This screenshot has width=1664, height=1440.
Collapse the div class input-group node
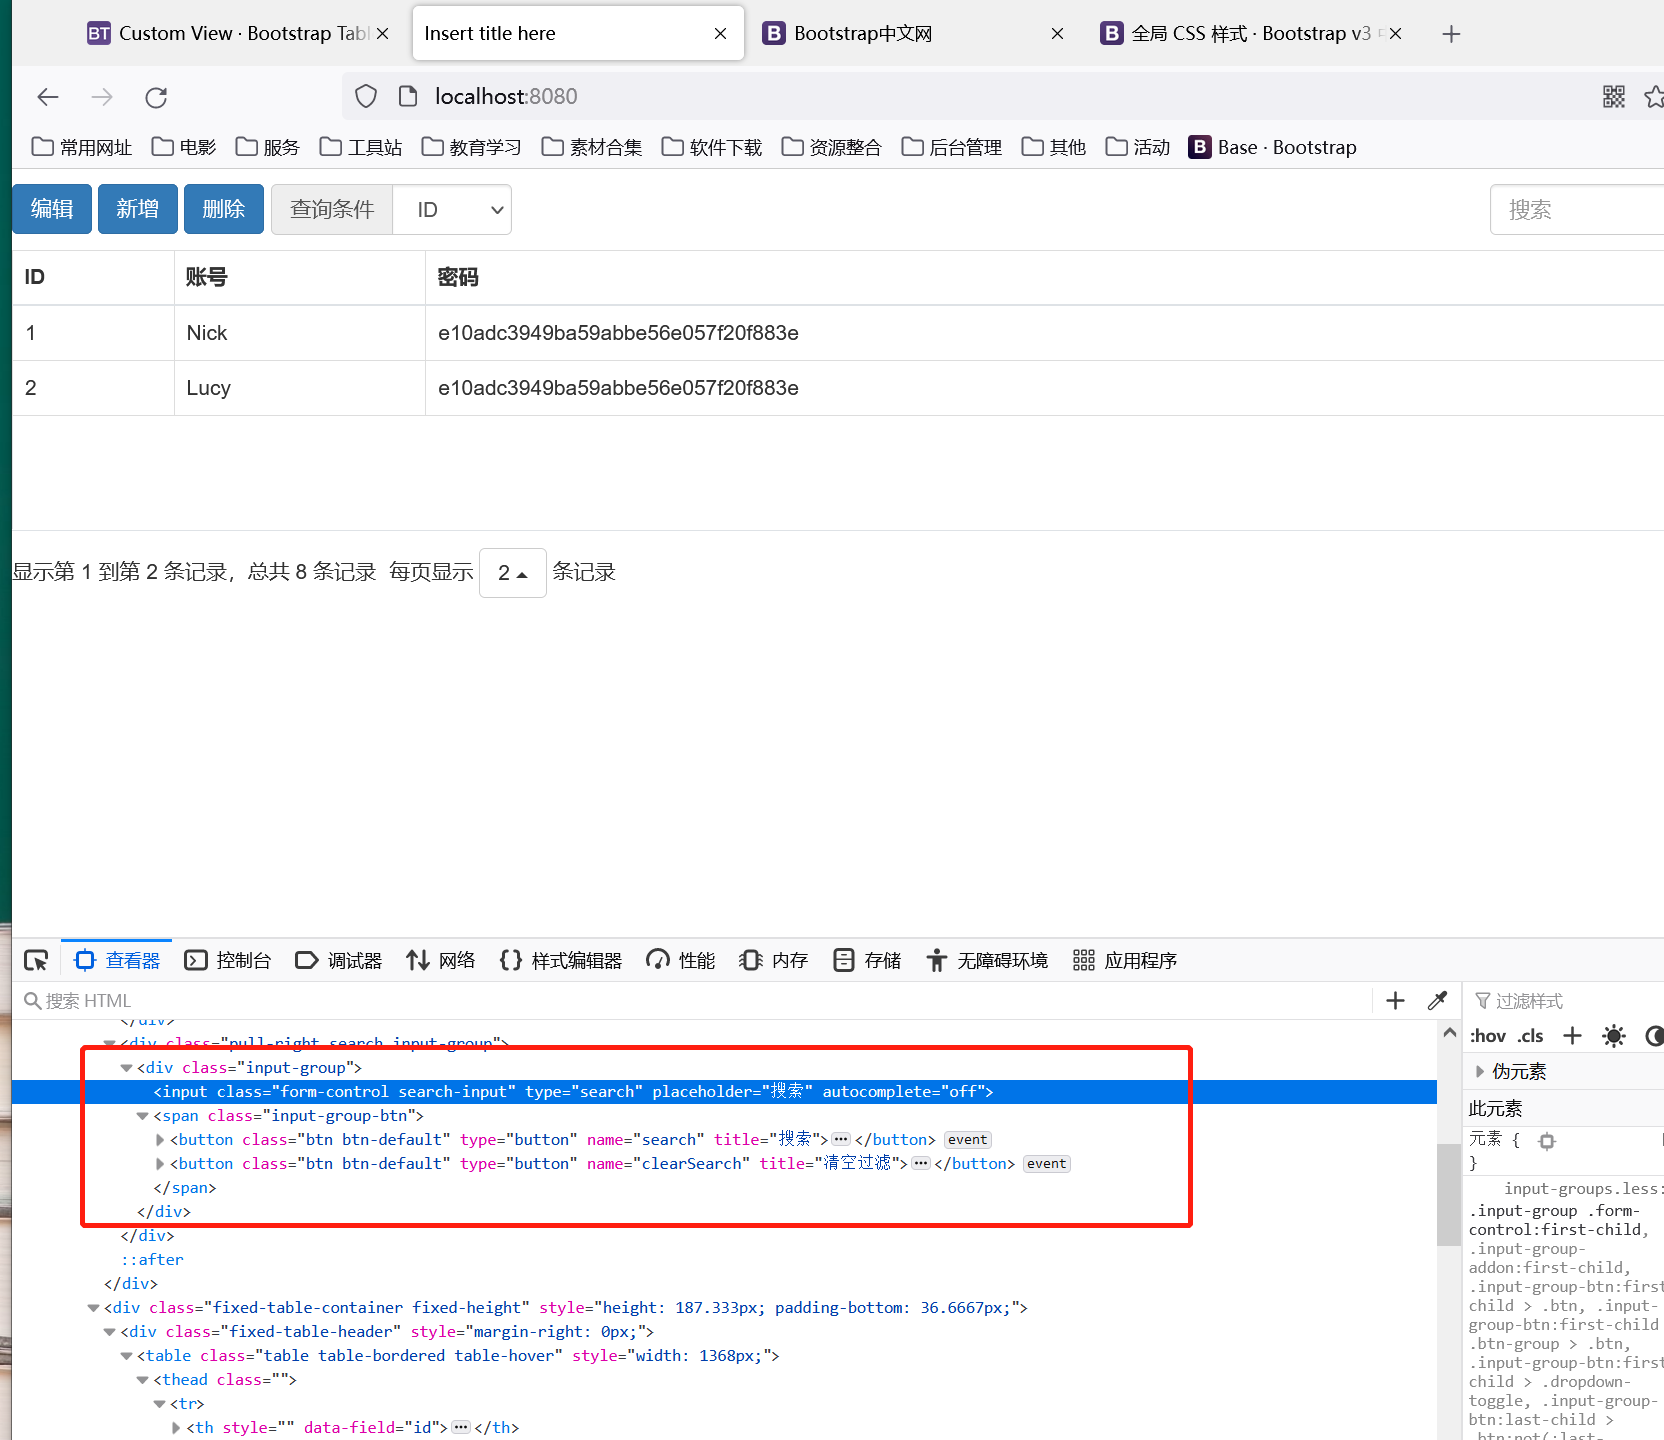126,1068
